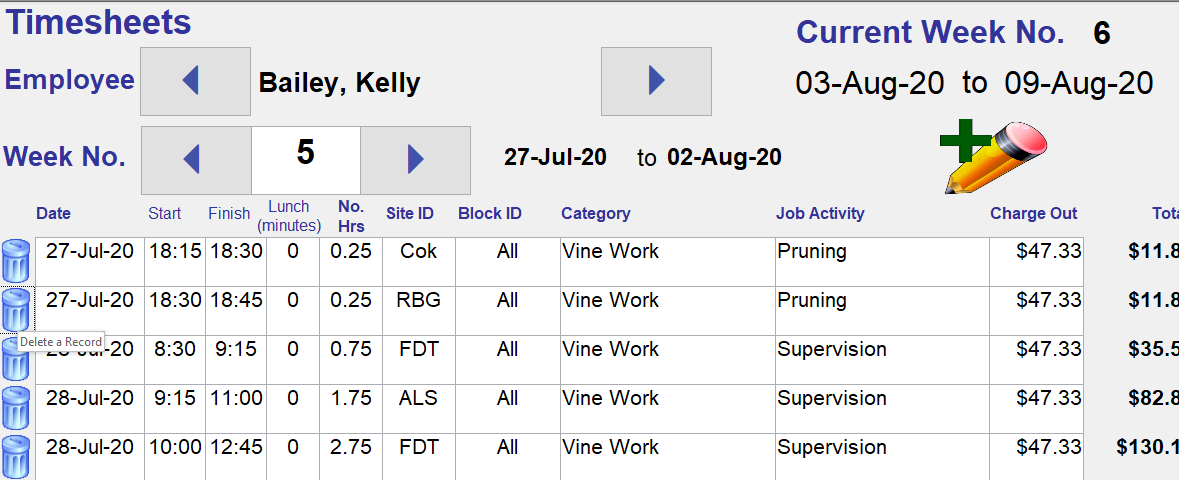Add new timesheet entry with pencil icon
1179x484 pixels.
[x=994, y=157]
